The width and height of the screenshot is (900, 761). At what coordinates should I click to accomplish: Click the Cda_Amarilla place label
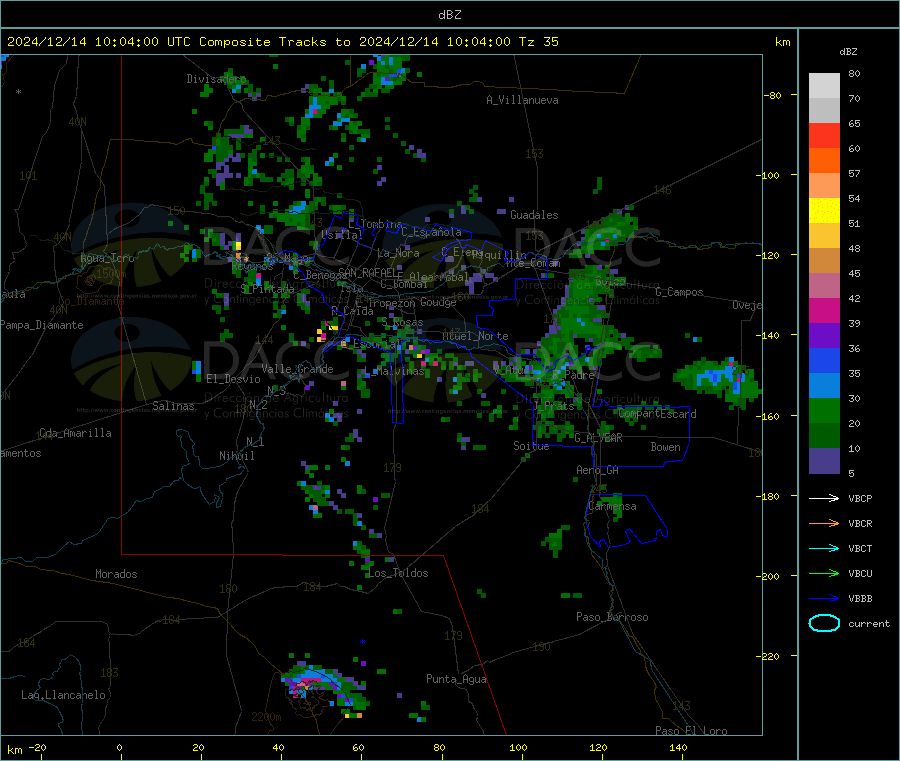75,433
